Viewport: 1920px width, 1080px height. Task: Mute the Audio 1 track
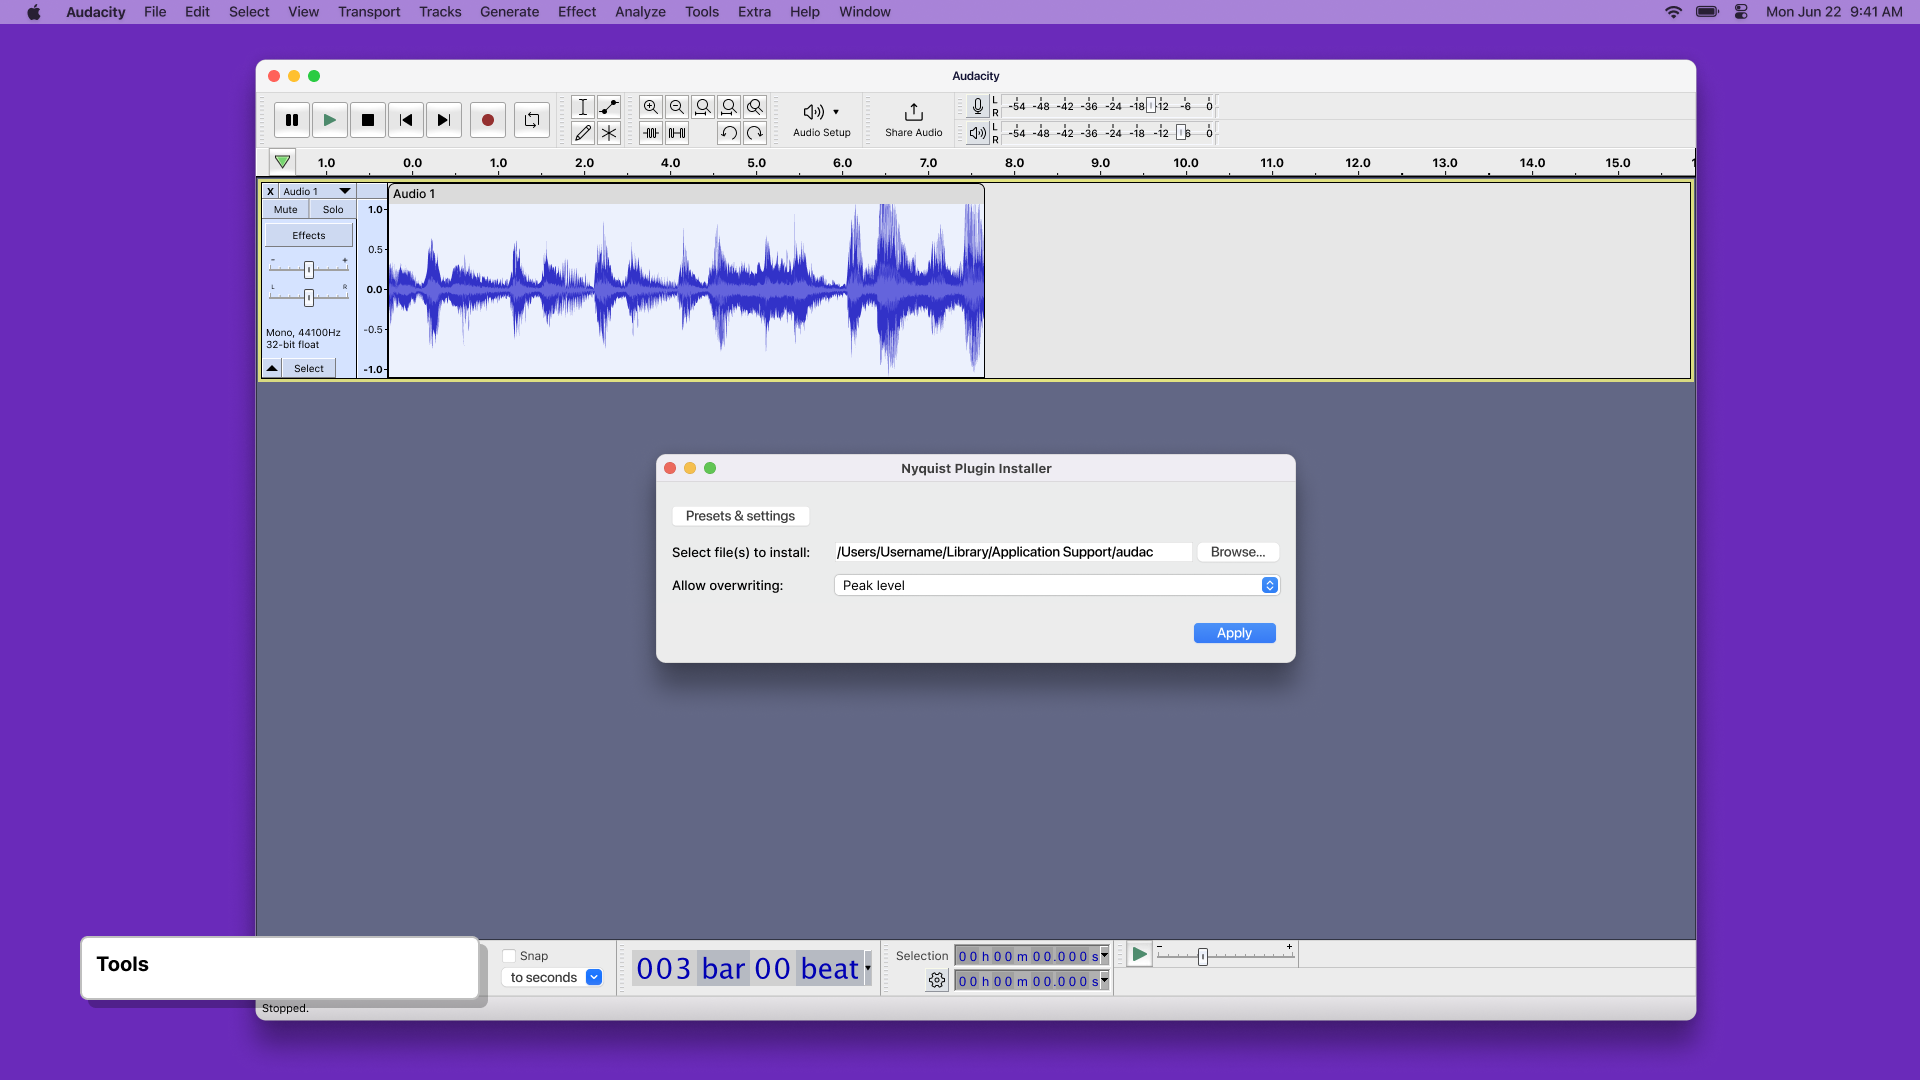point(285,209)
